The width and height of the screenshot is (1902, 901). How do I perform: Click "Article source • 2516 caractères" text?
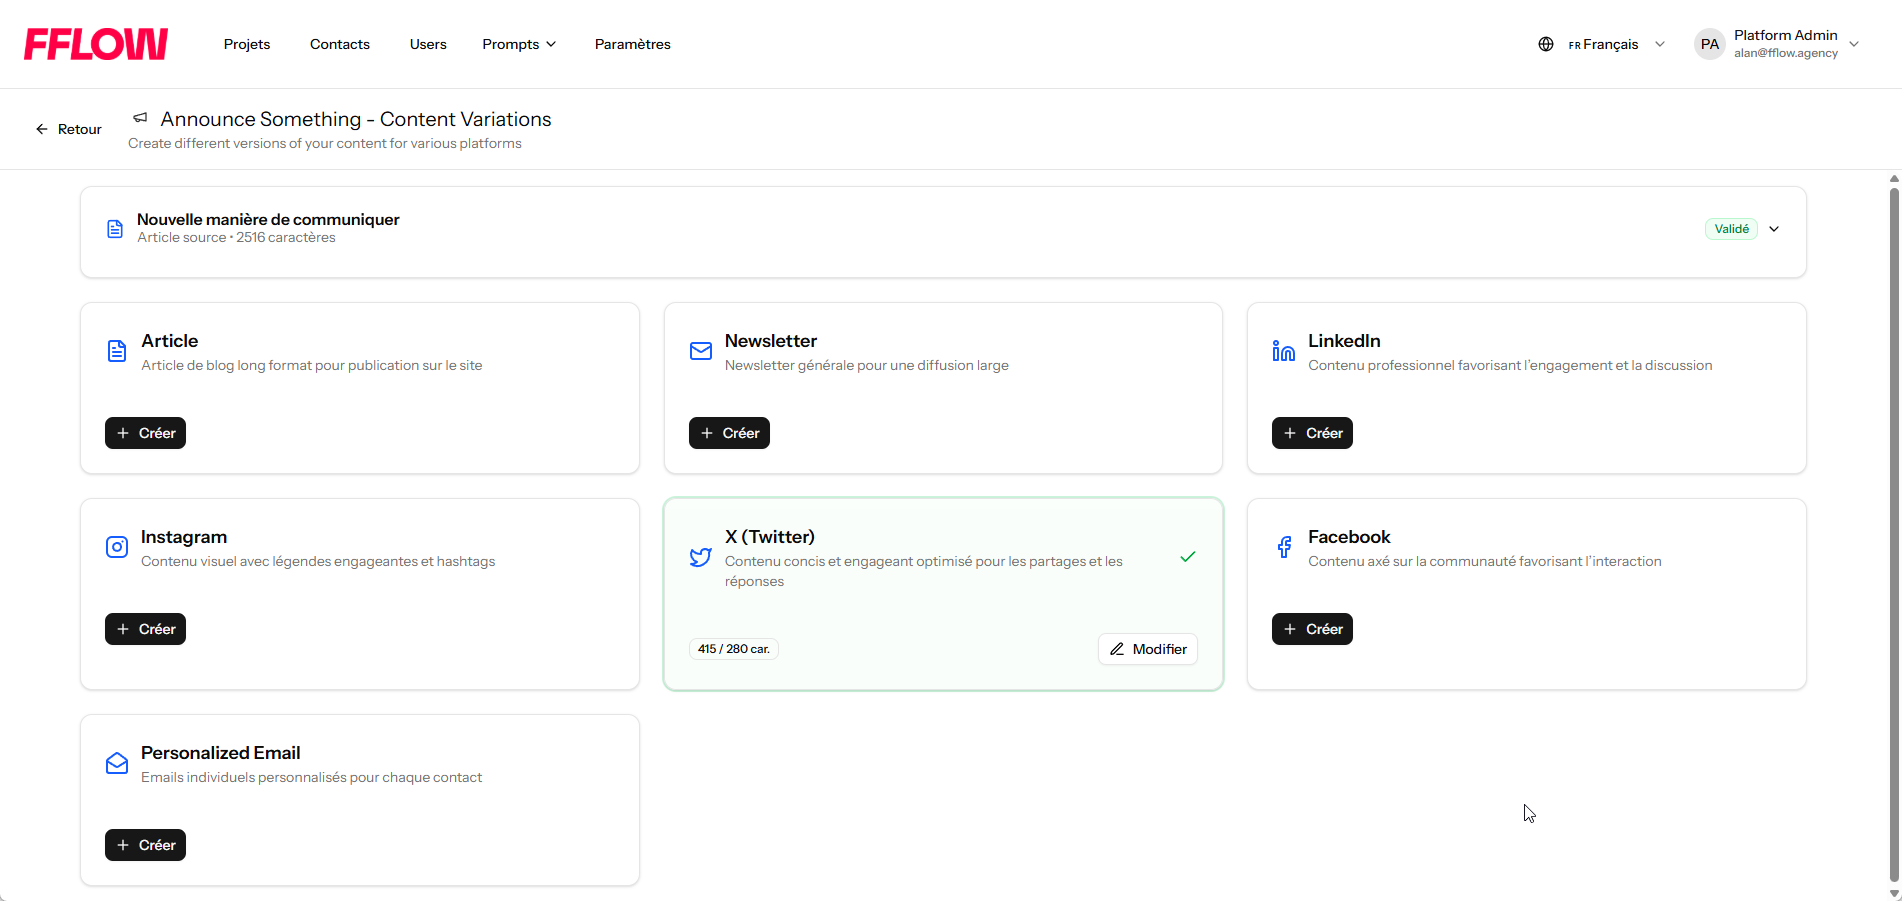236,237
